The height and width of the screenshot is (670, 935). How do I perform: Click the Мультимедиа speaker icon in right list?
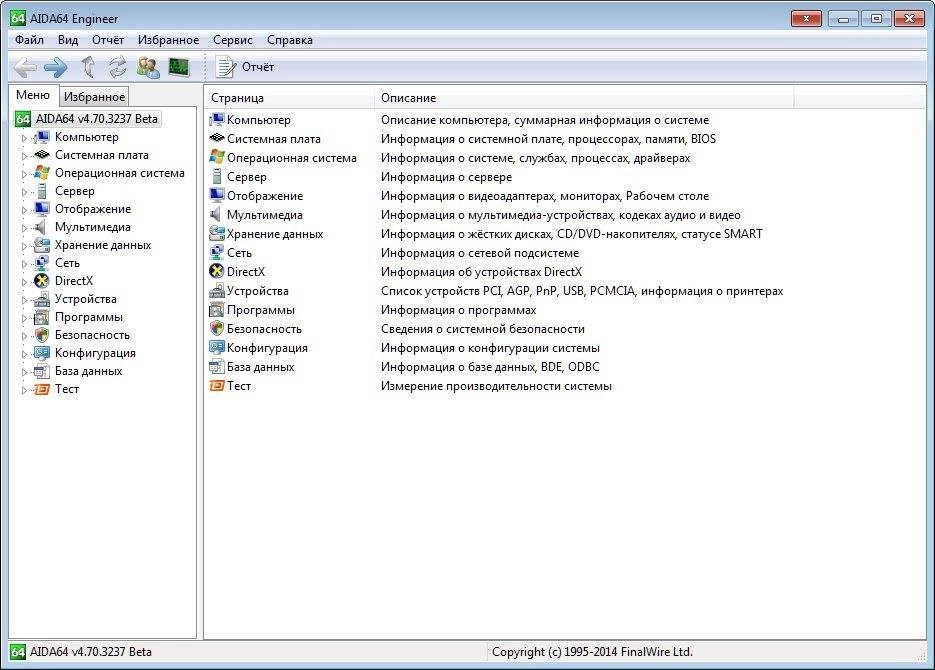pos(216,215)
